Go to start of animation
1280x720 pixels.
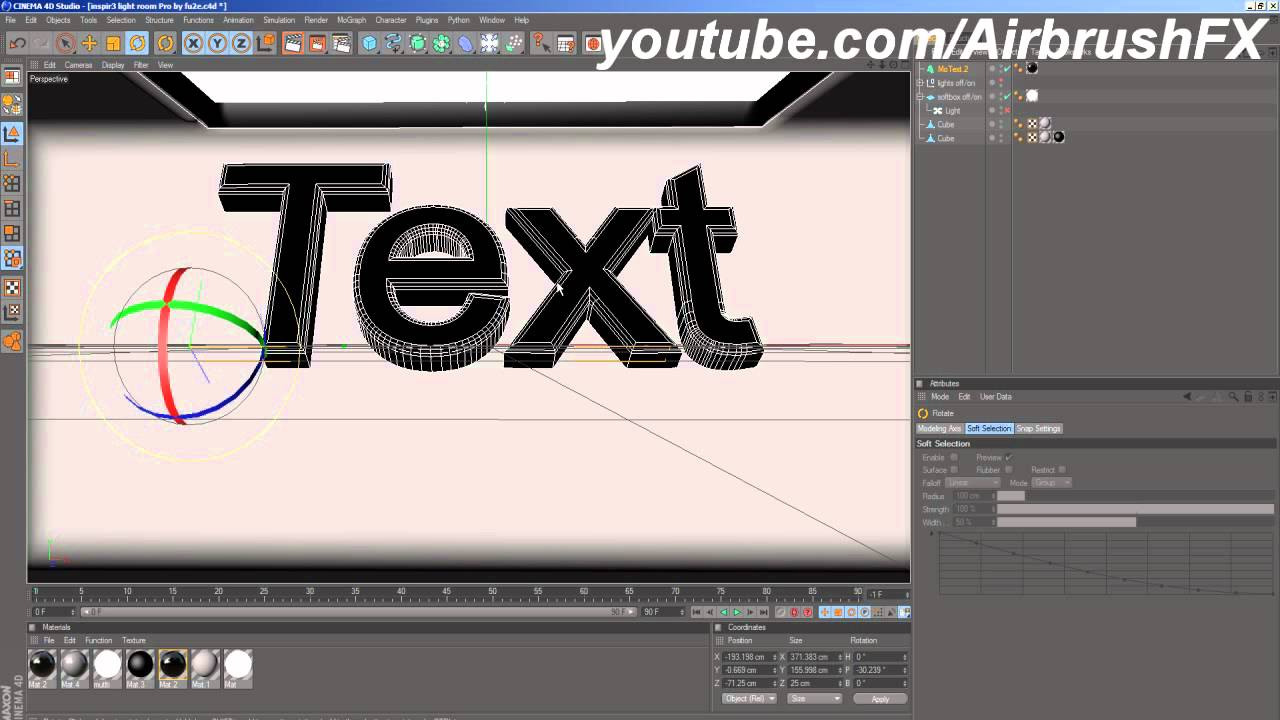tap(697, 612)
